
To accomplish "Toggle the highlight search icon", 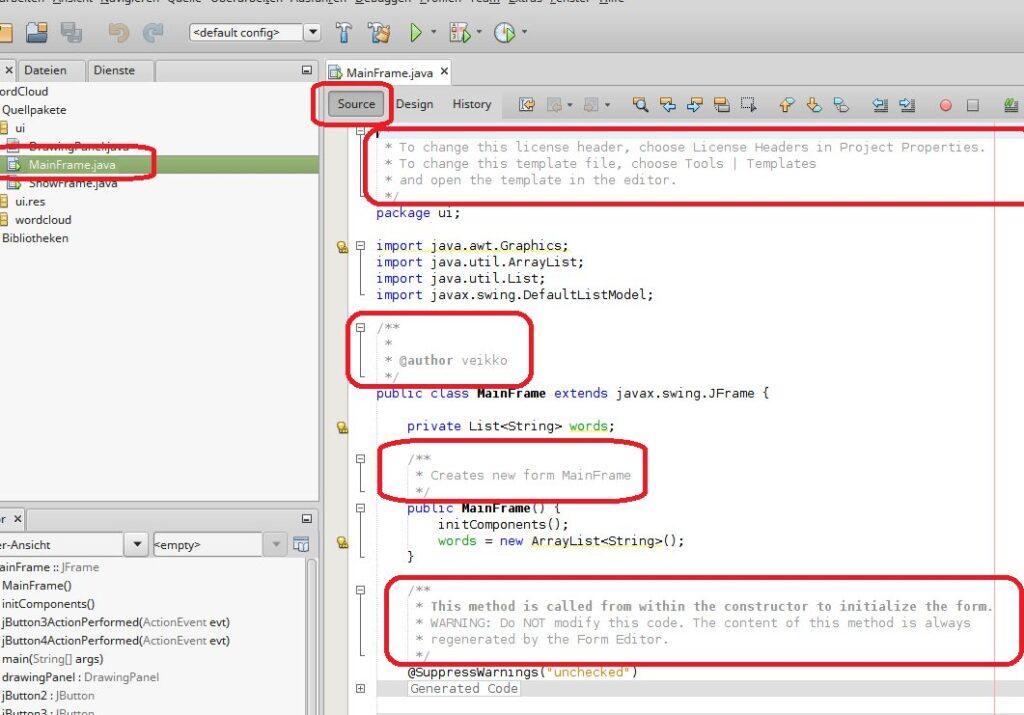I will (x=720, y=105).
